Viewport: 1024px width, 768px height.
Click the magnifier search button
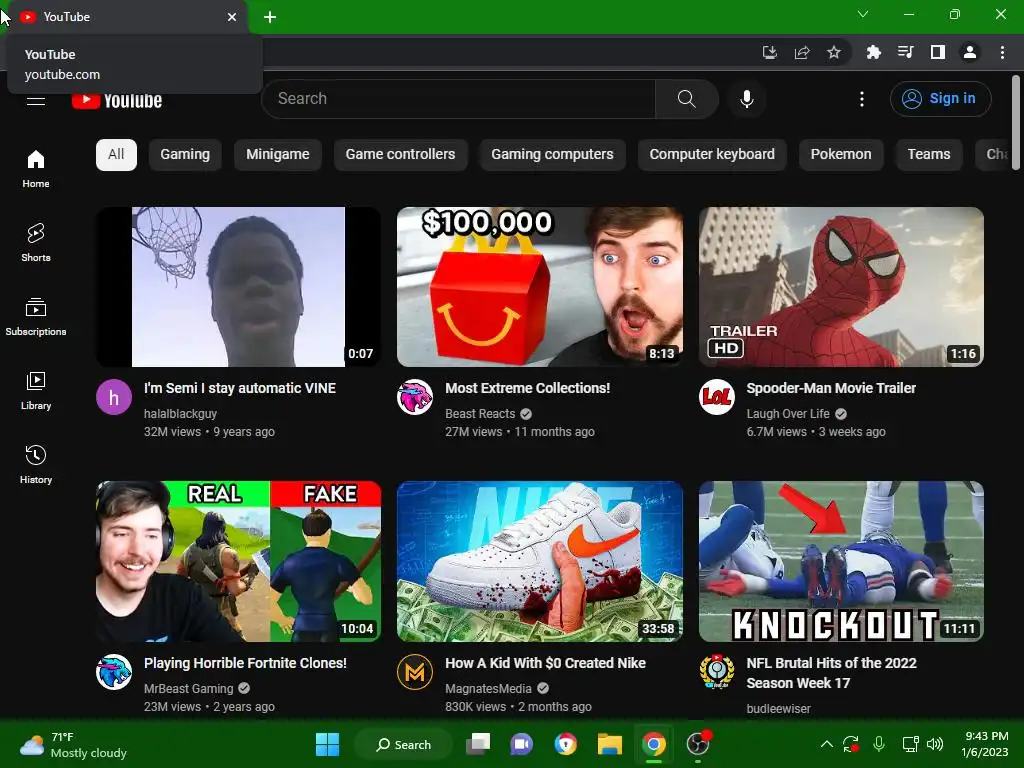click(x=686, y=99)
